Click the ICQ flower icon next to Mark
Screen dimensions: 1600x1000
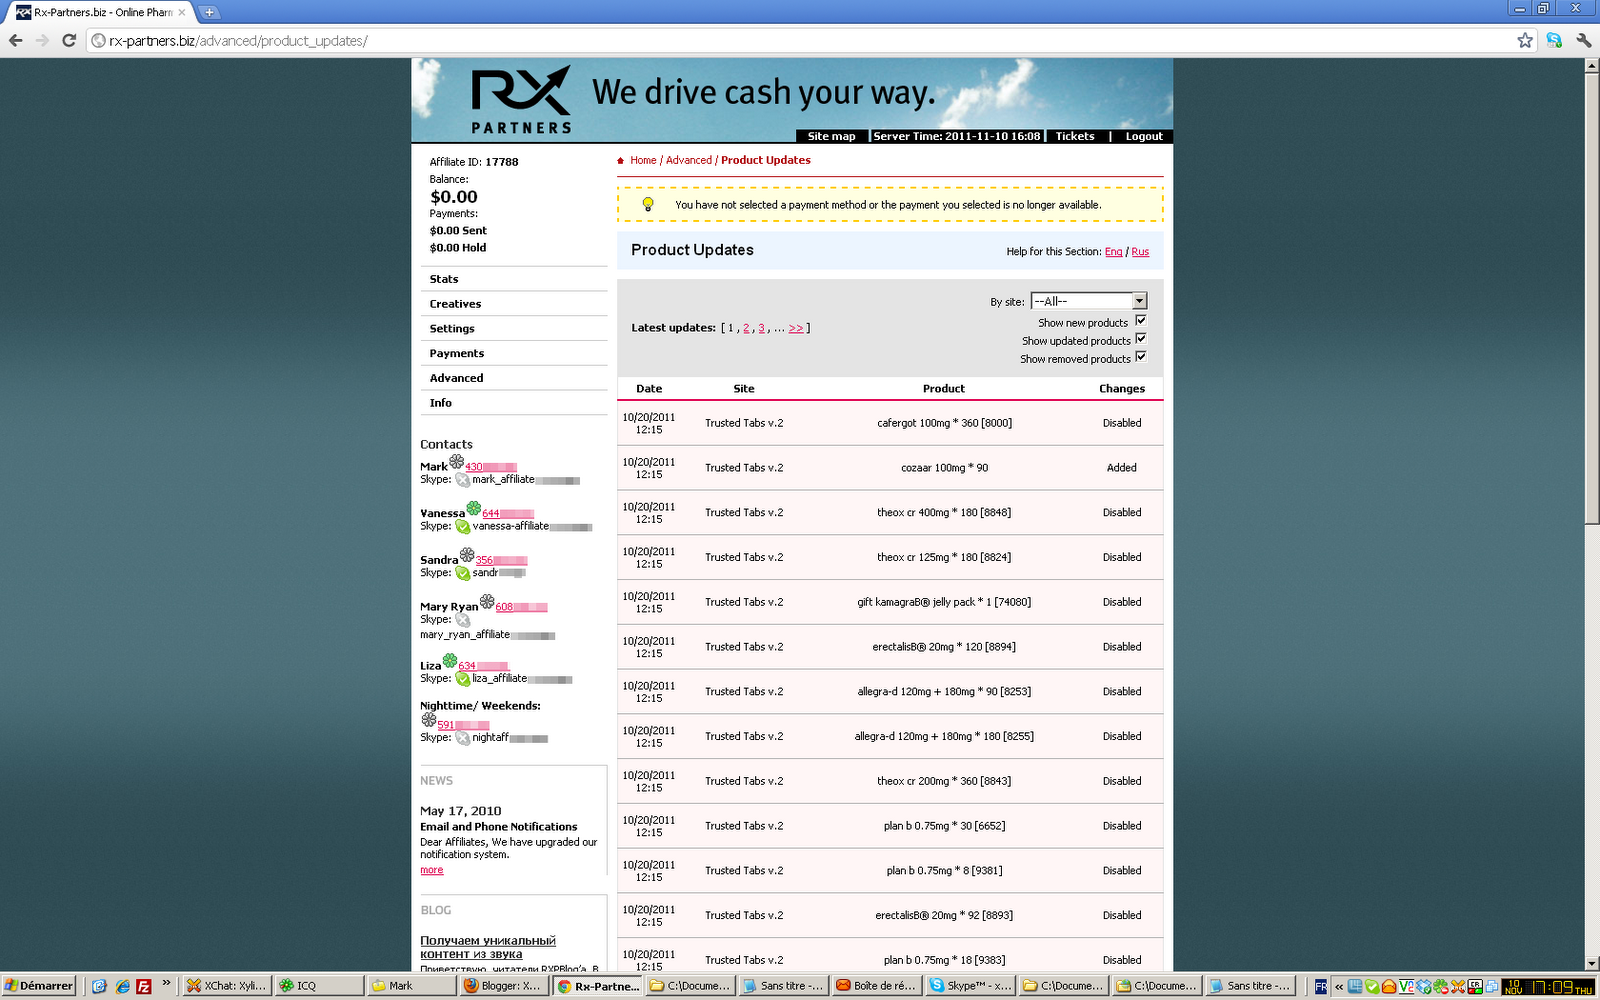coord(457,462)
